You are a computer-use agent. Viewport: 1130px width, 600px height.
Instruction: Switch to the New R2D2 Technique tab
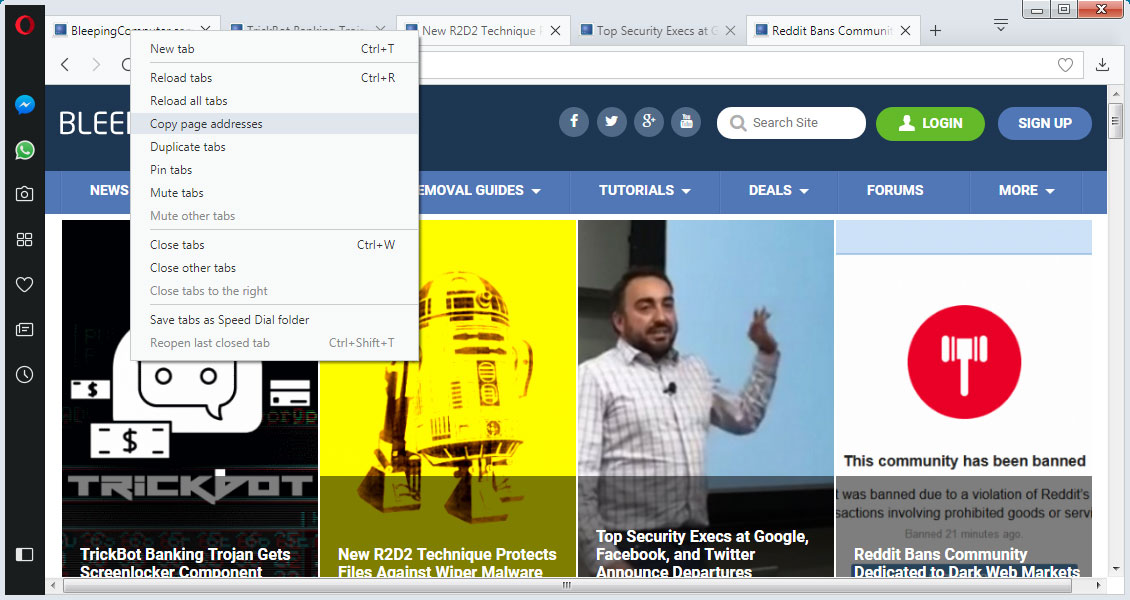coord(483,30)
